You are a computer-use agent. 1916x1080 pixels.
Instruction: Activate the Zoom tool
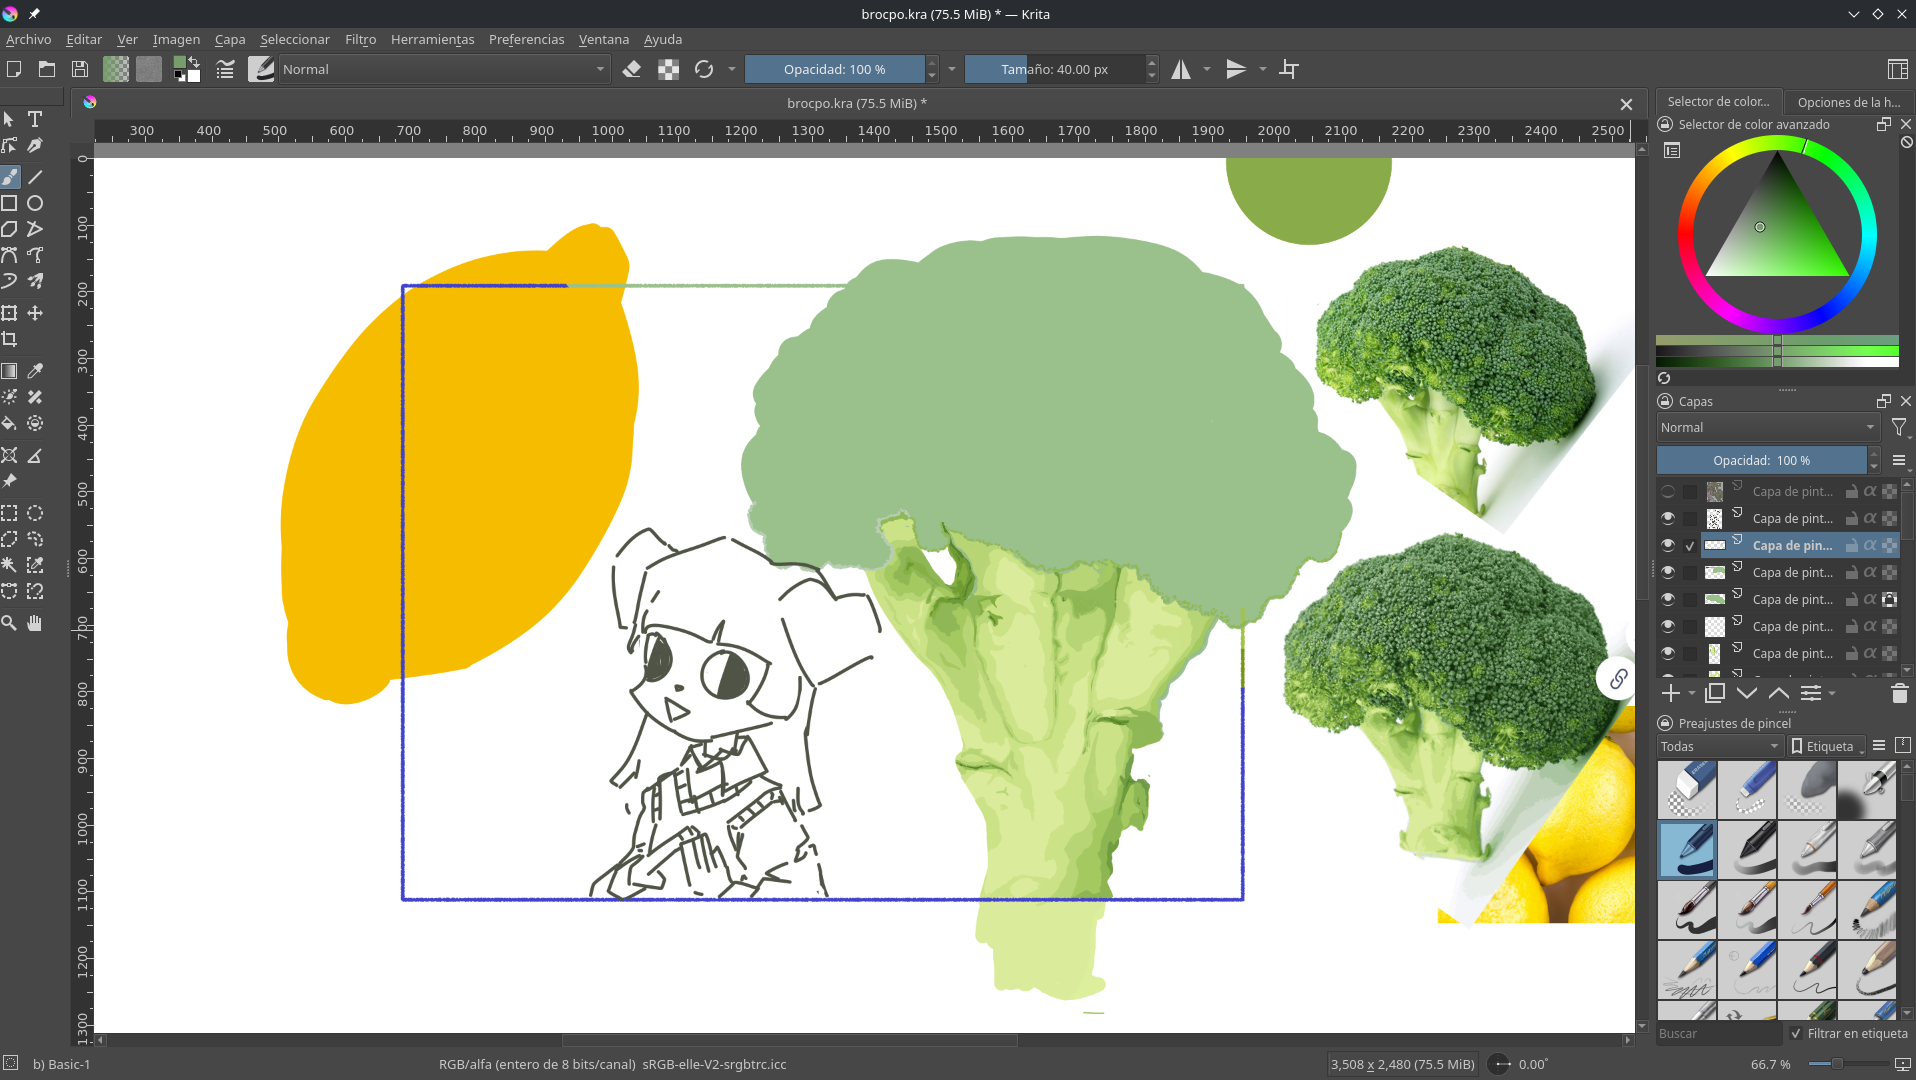[10, 623]
